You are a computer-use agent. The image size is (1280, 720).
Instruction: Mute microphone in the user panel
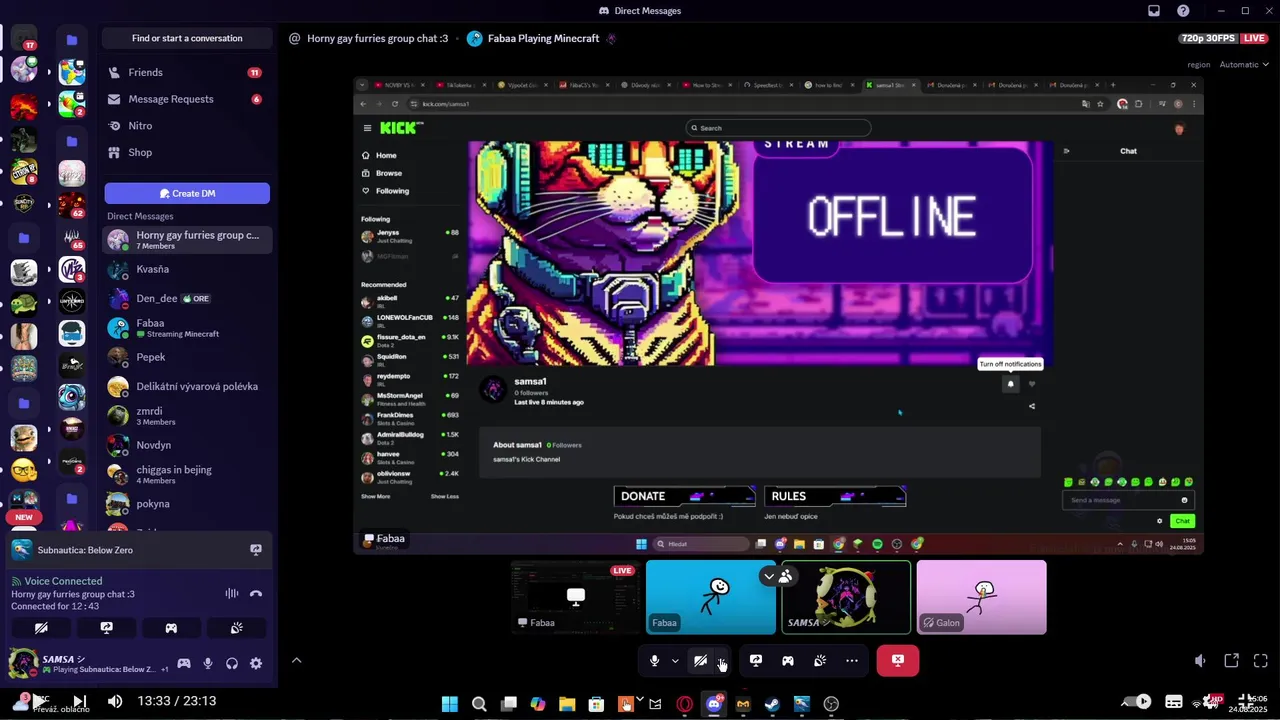pos(208,663)
